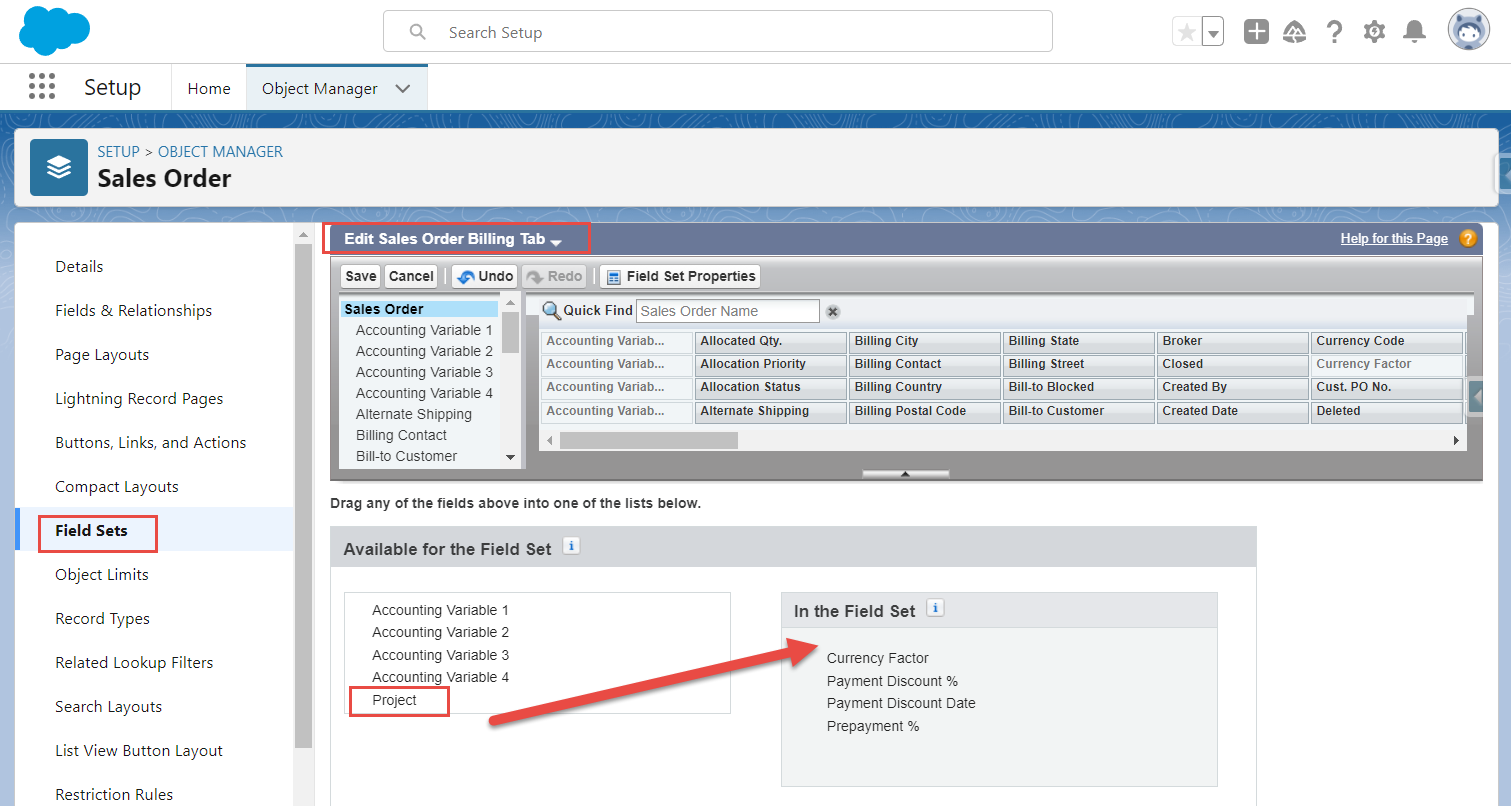This screenshot has width=1511, height=806.
Task: Open the setup gear menu
Action: pyautogui.click(x=1375, y=32)
